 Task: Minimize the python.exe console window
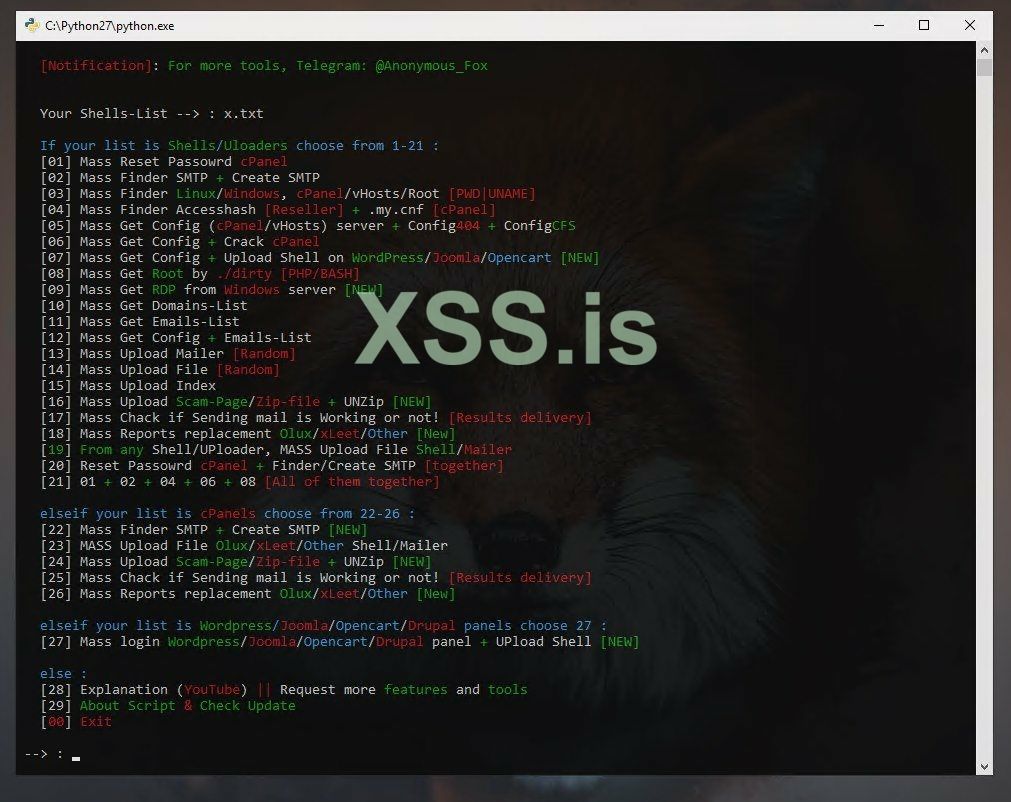coord(879,25)
